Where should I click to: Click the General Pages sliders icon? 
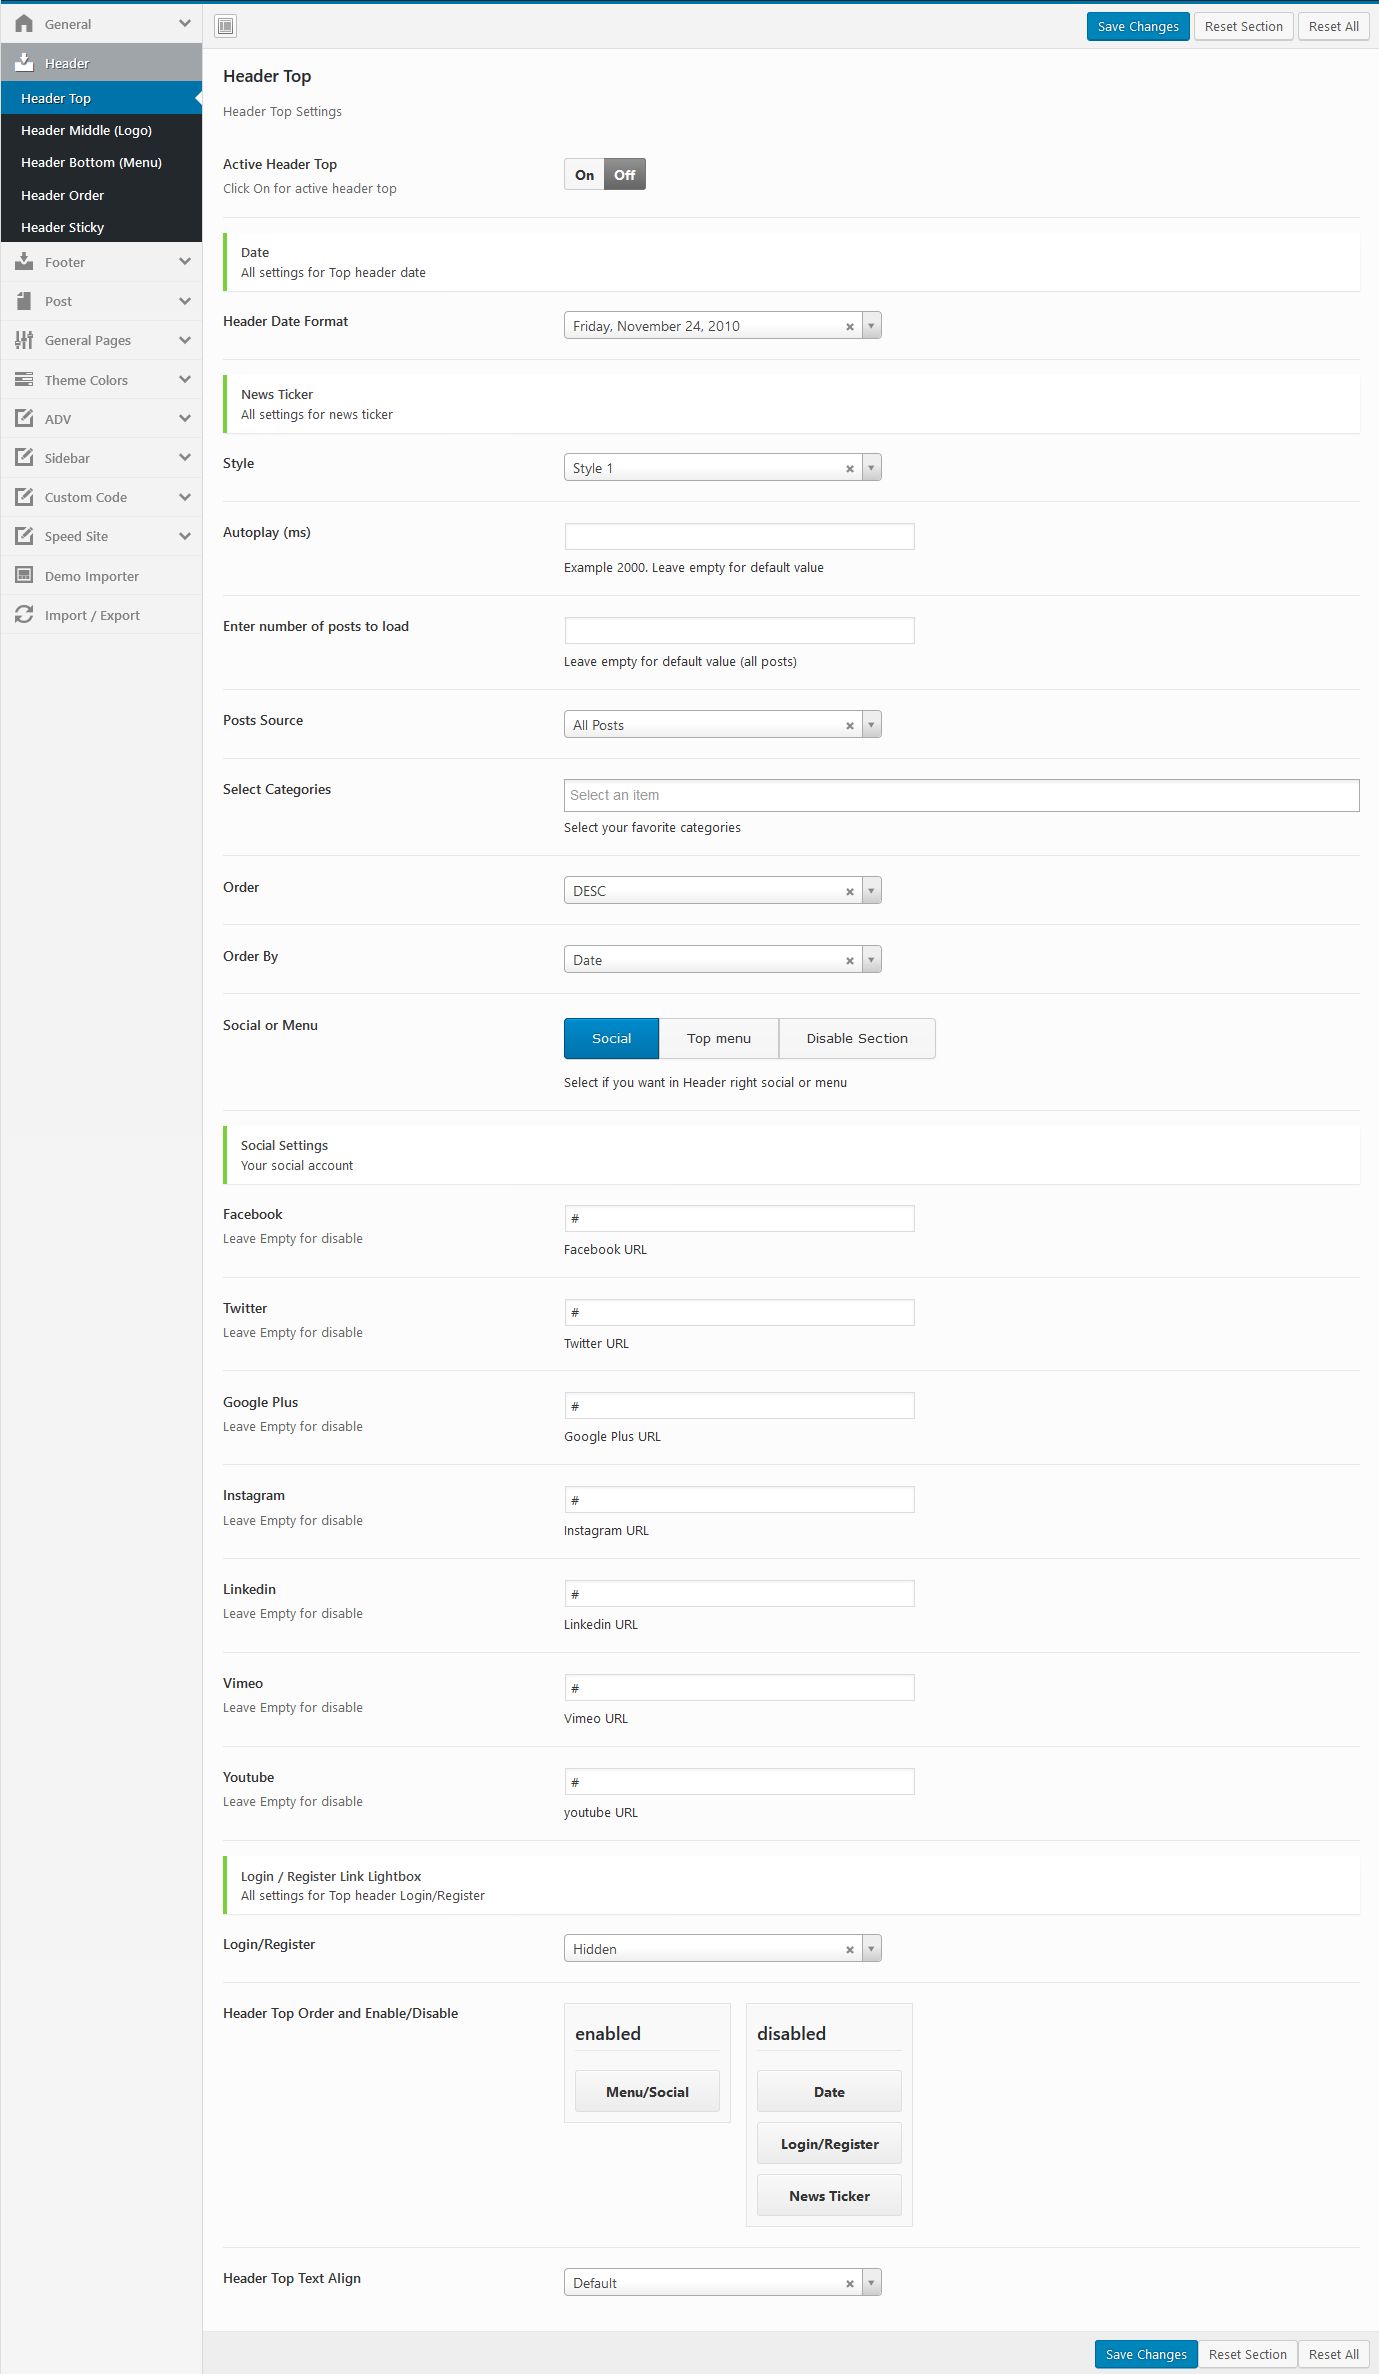pyautogui.click(x=24, y=340)
